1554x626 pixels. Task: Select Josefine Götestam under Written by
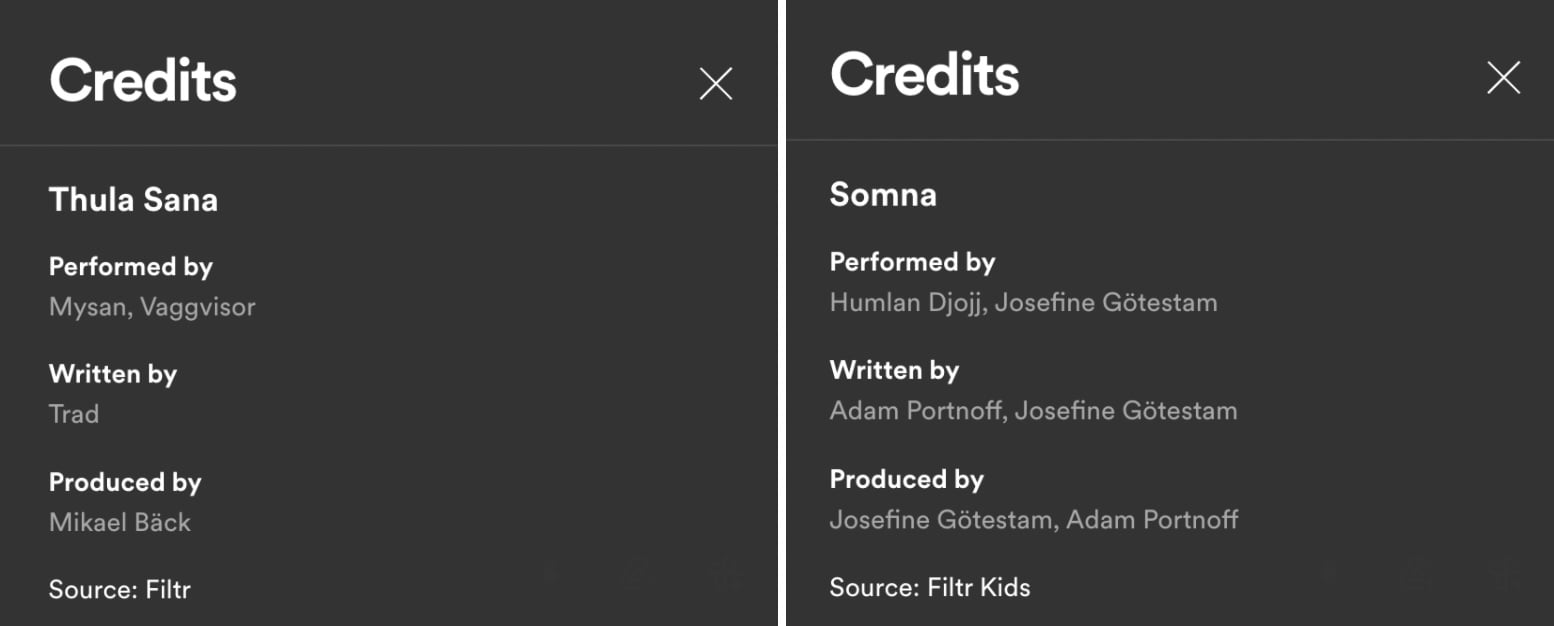1126,411
